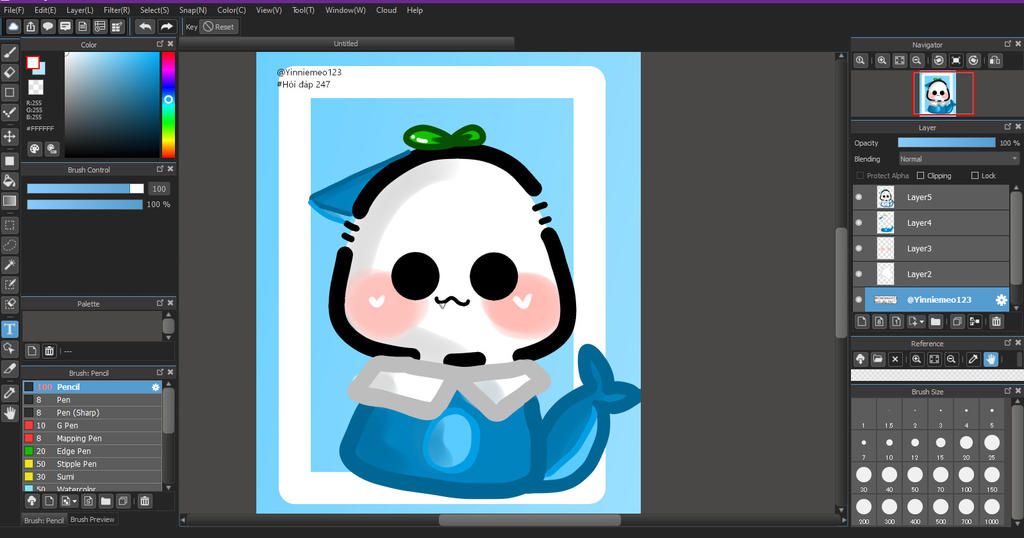Open the @Yinniemeo123 layer settings gear

click(1000, 300)
